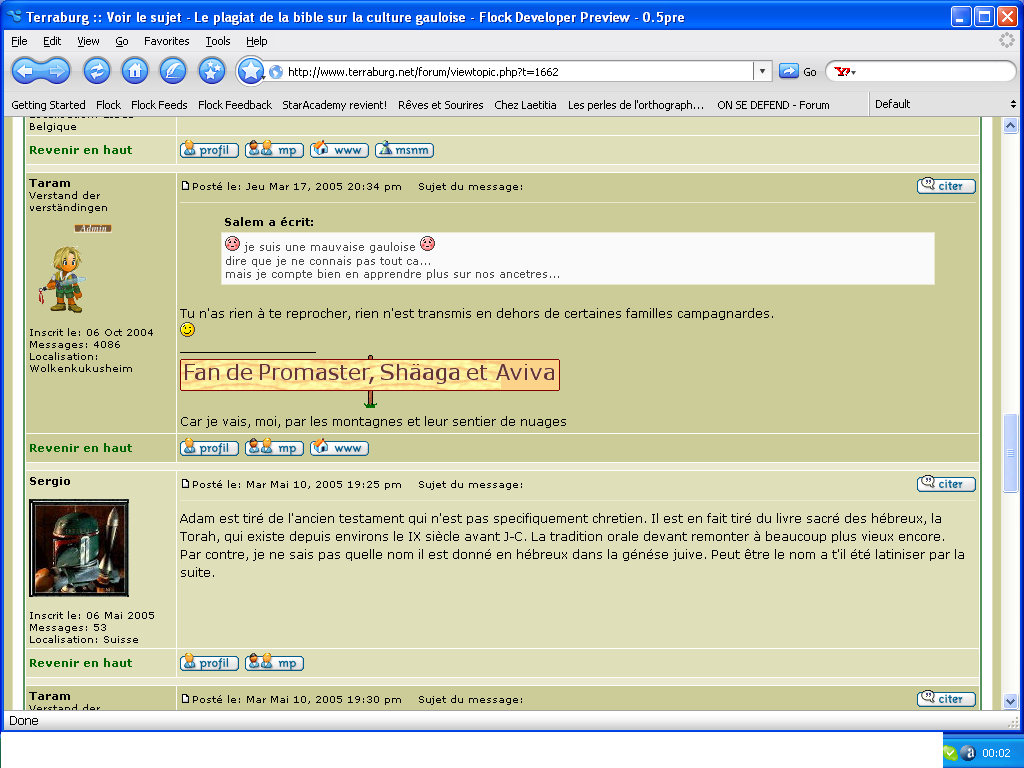Send mp to Taram below signature post
Image resolution: width=1024 pixels, height=768 pixels.
click(x=274, y=448)
